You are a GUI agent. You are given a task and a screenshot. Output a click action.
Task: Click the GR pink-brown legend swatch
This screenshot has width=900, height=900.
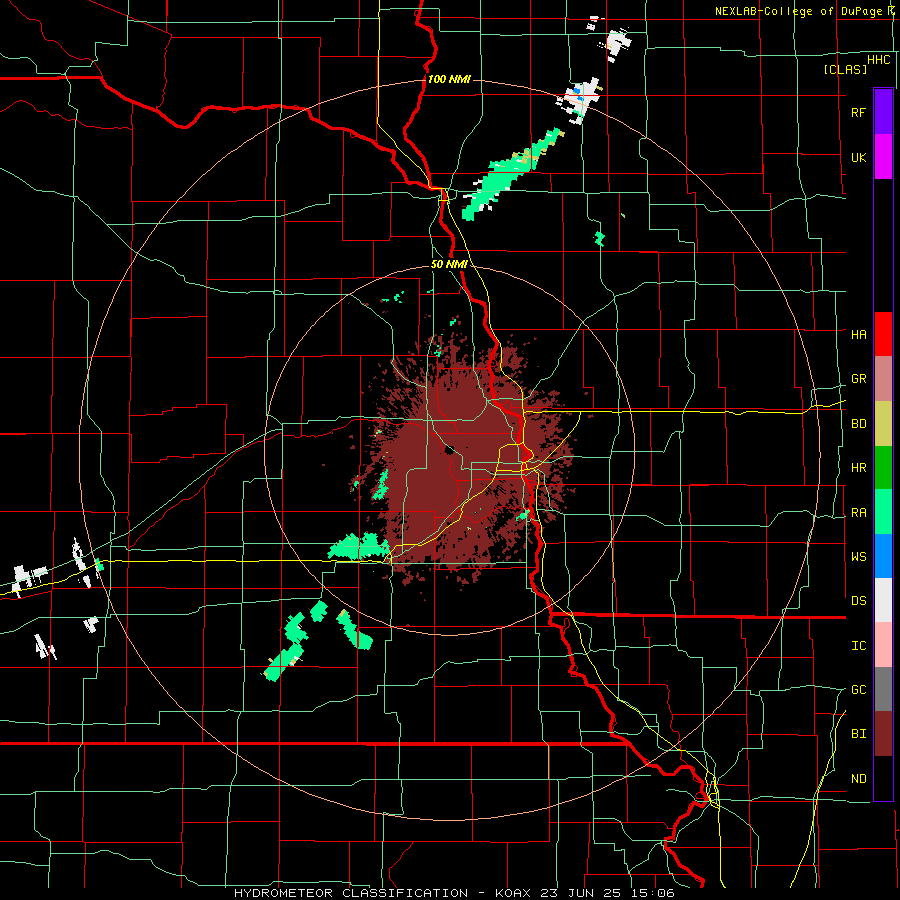[883, 379]
